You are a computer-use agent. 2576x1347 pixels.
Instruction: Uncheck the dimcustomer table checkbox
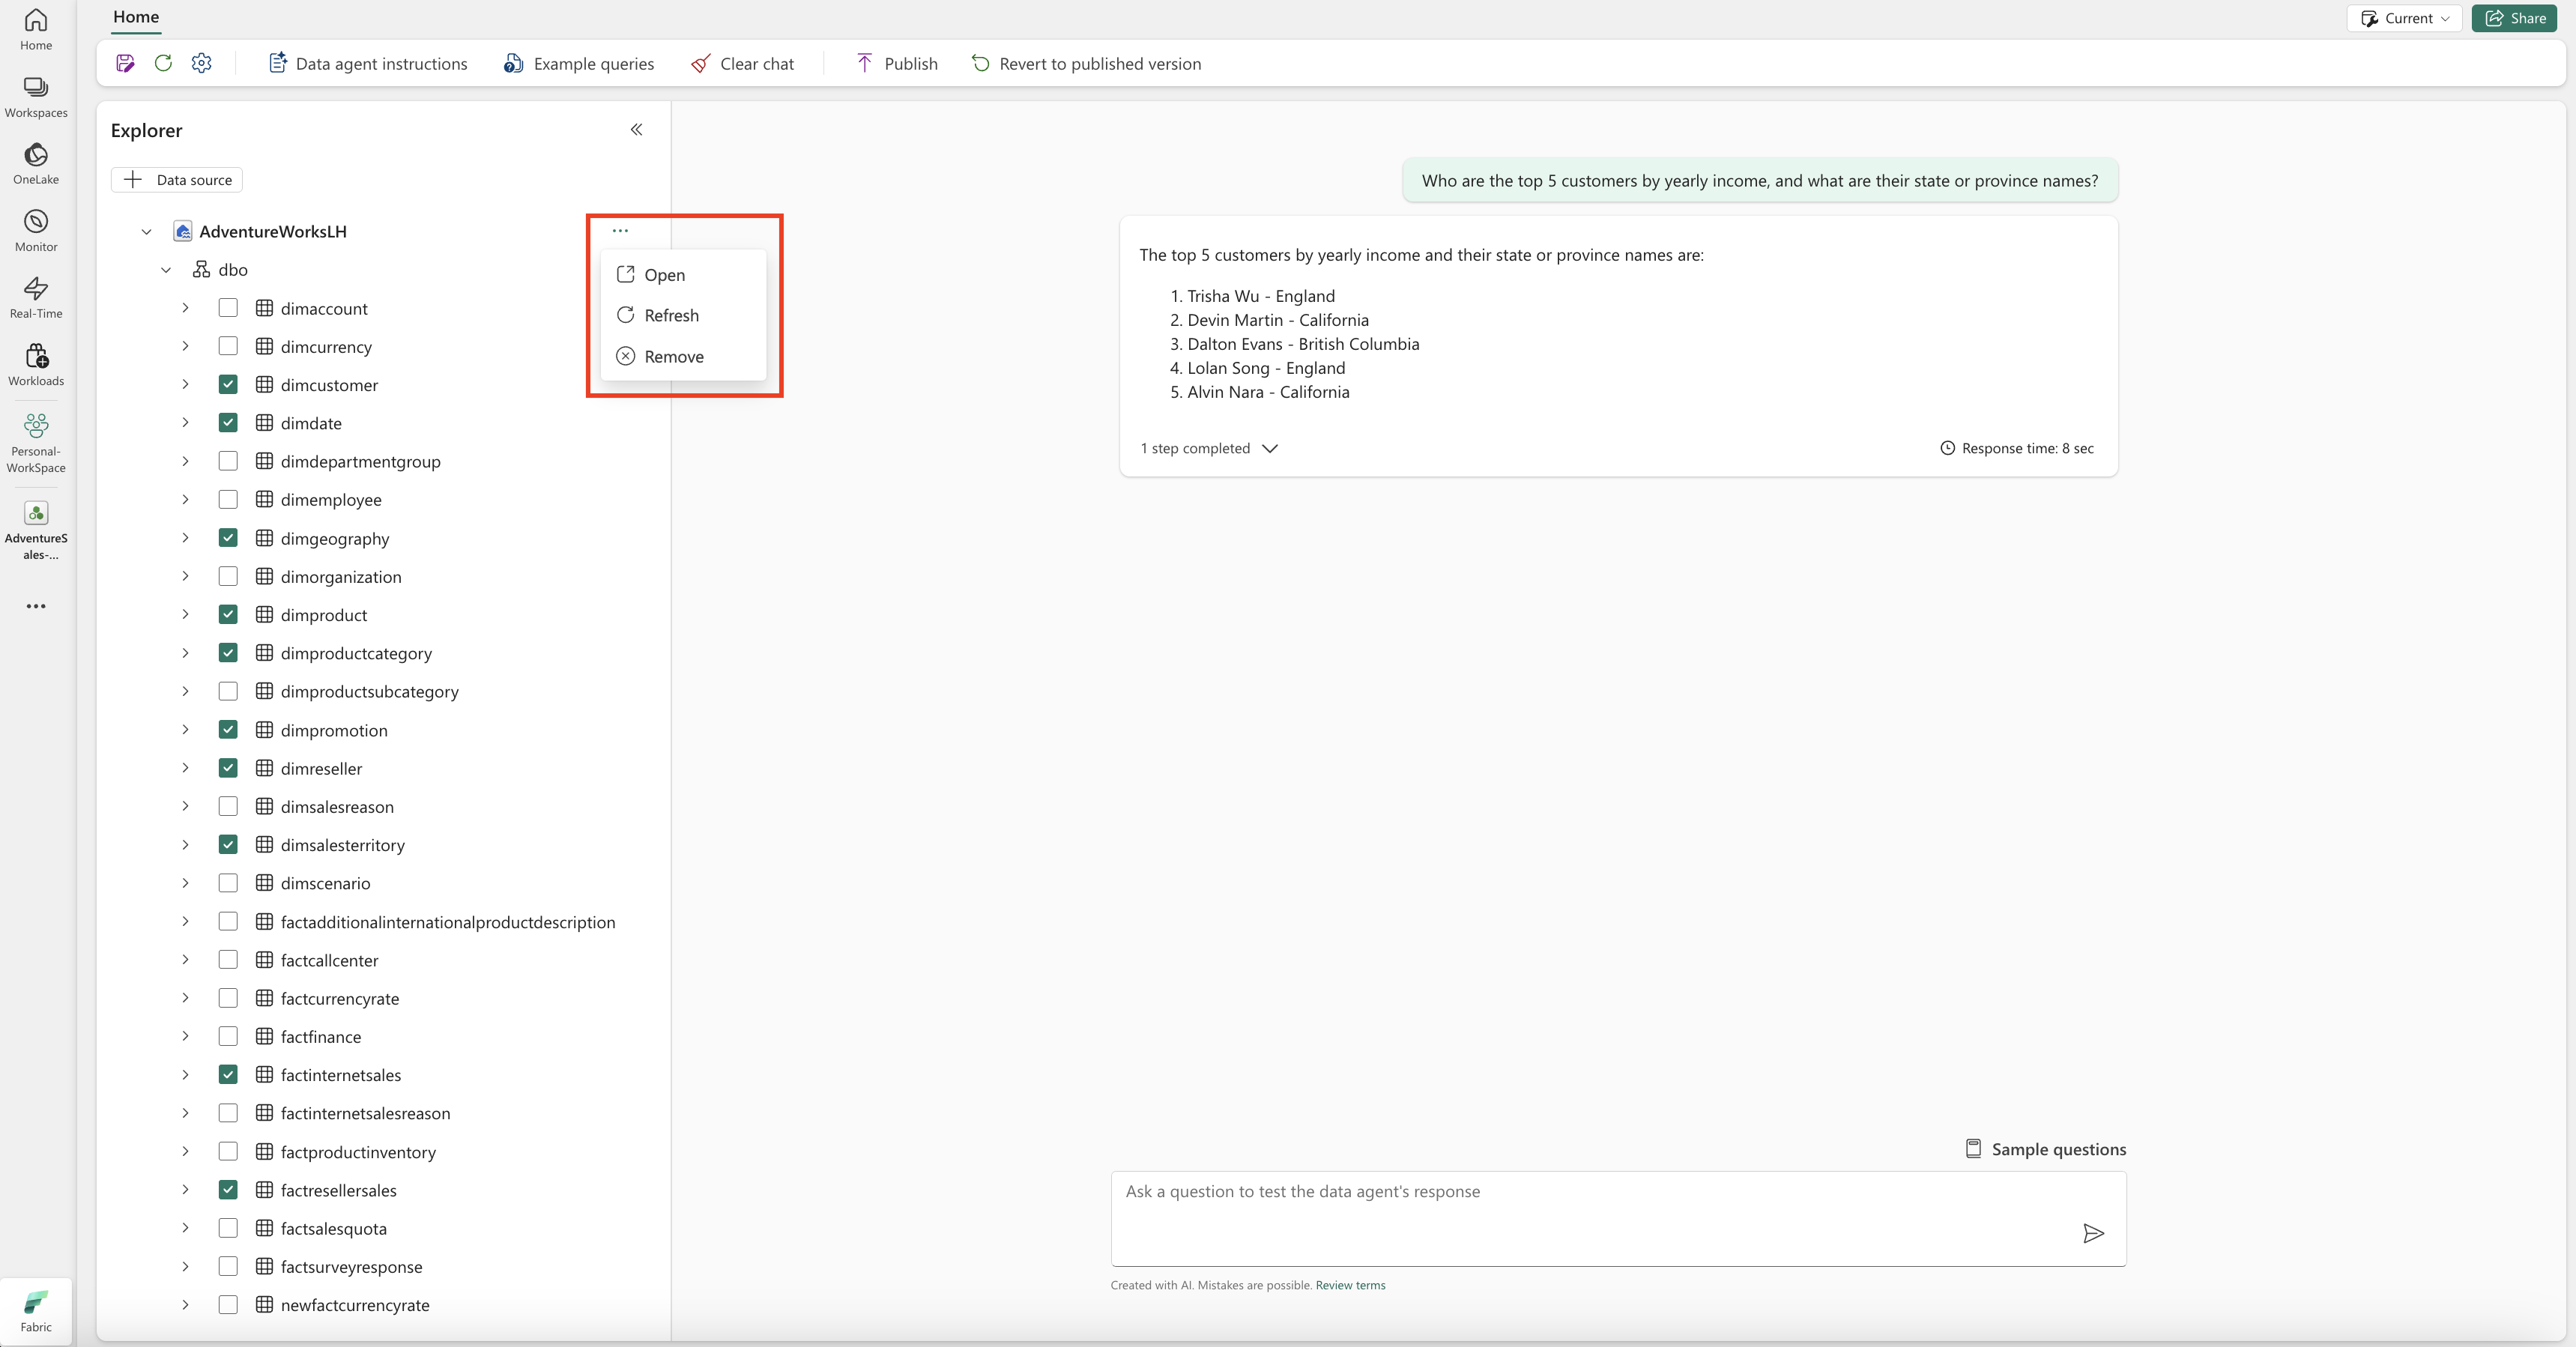(x=228, y=384)
